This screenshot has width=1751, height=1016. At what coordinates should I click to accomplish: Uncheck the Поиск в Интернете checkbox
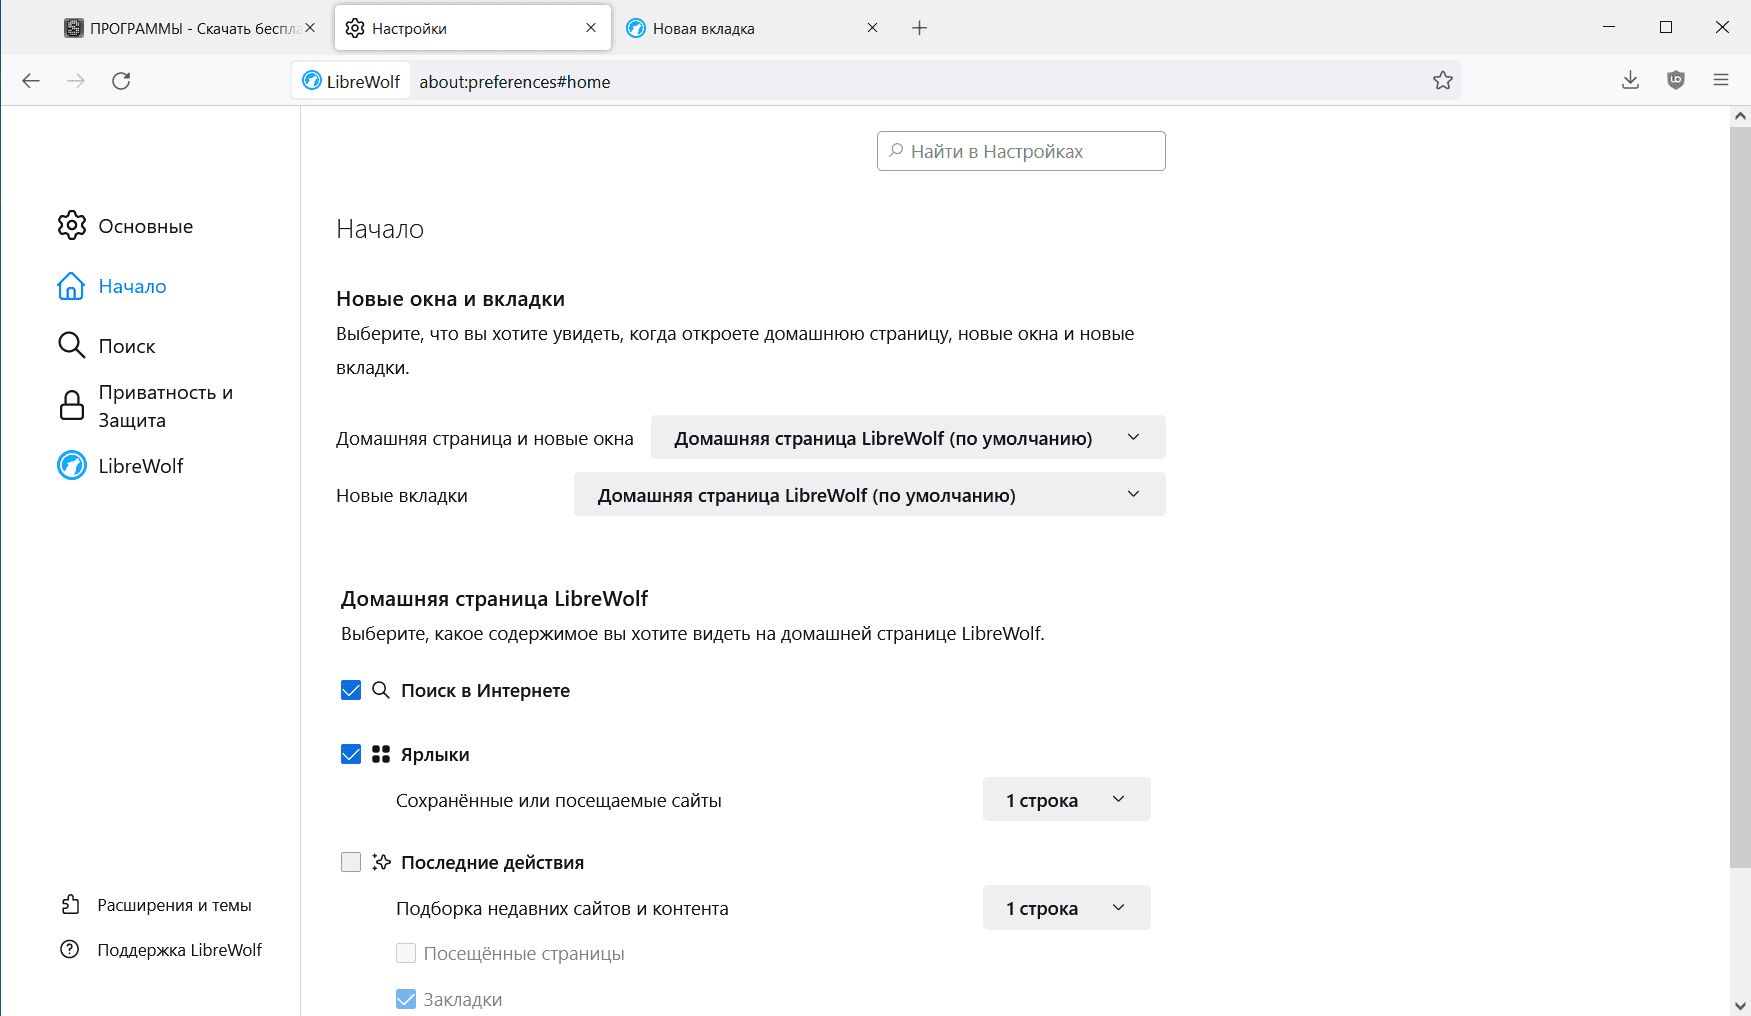click(x=351, y=690)
